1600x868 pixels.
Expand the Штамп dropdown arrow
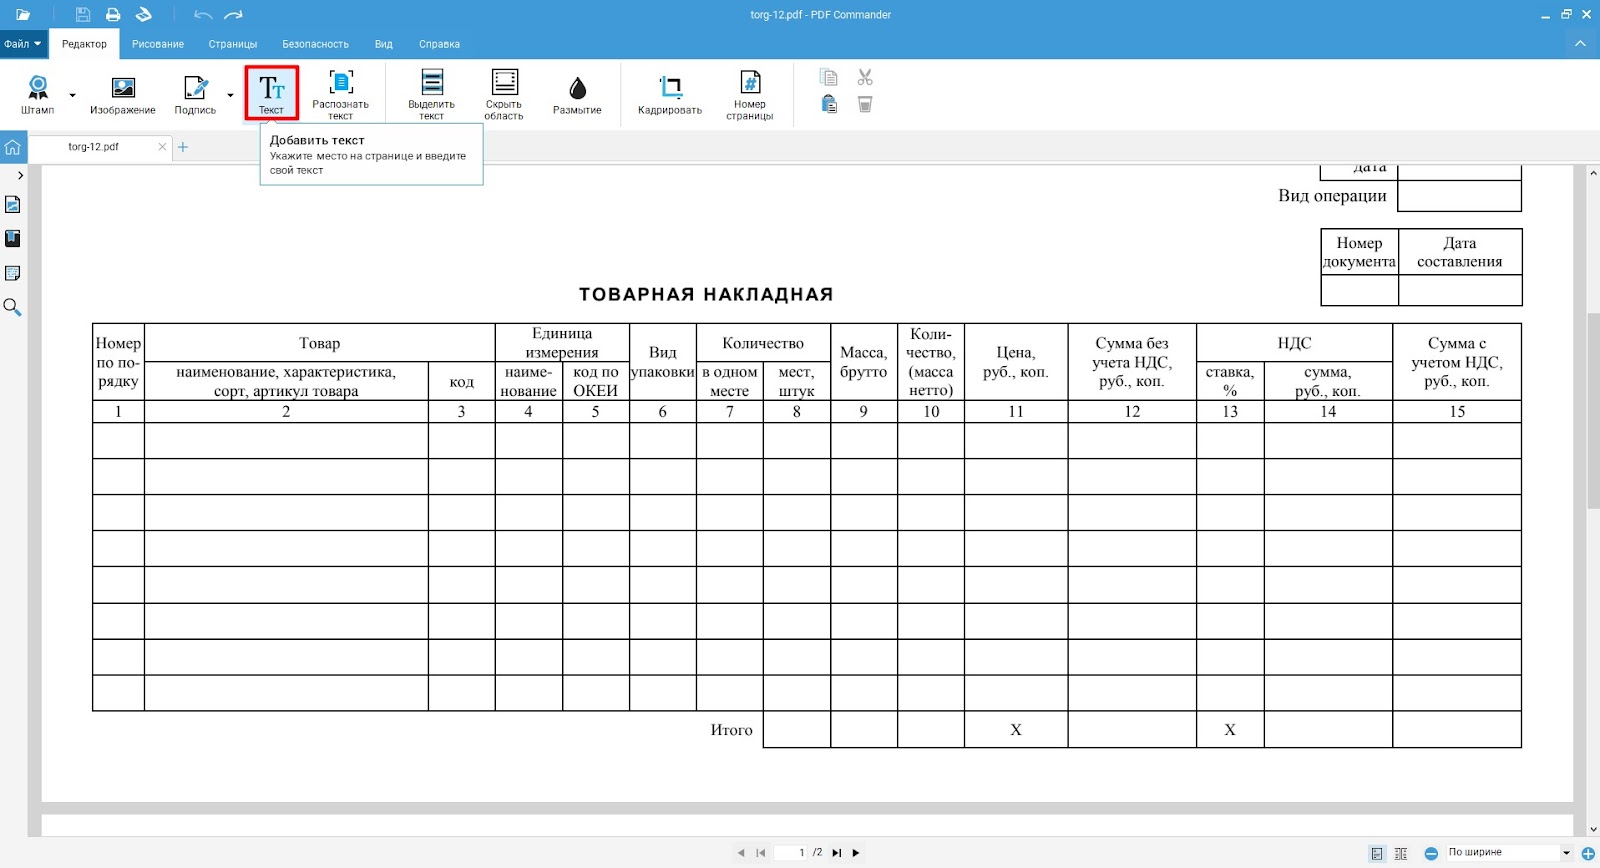click(x=72, y=96)
